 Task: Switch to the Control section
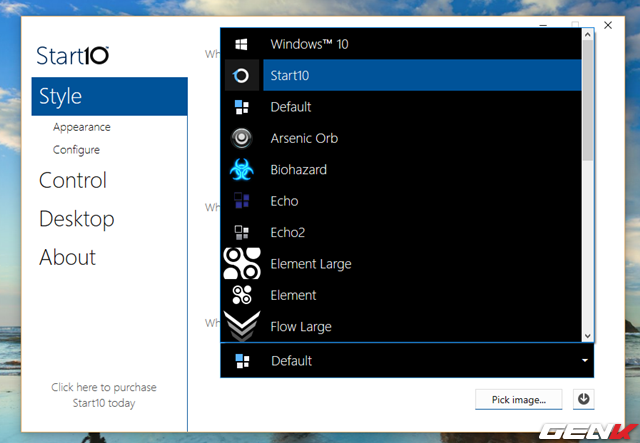pos(73,180)
